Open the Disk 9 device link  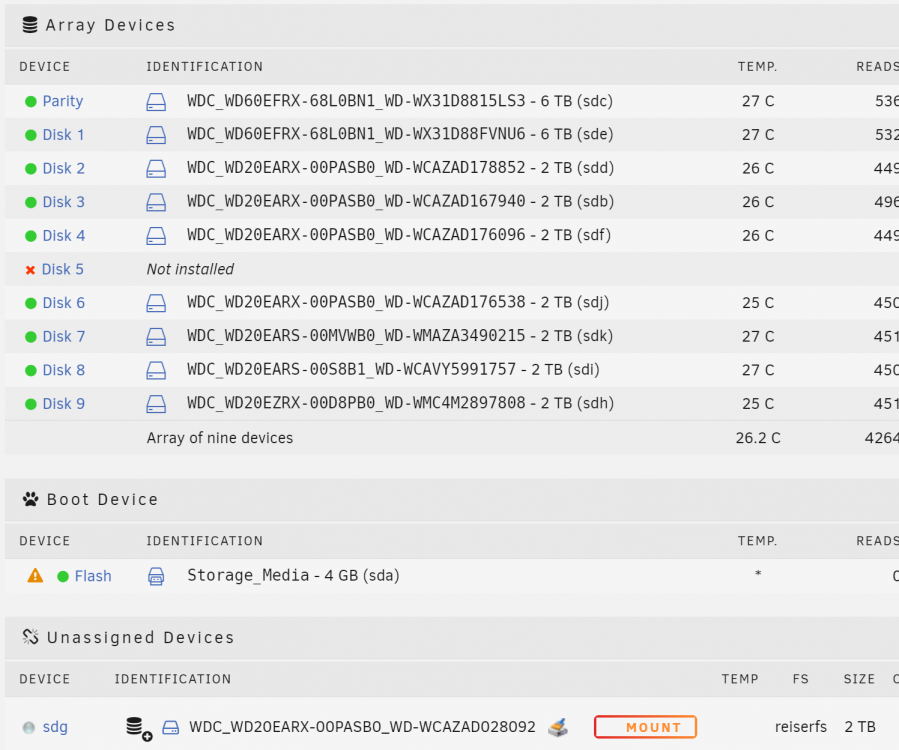[64, 404]
